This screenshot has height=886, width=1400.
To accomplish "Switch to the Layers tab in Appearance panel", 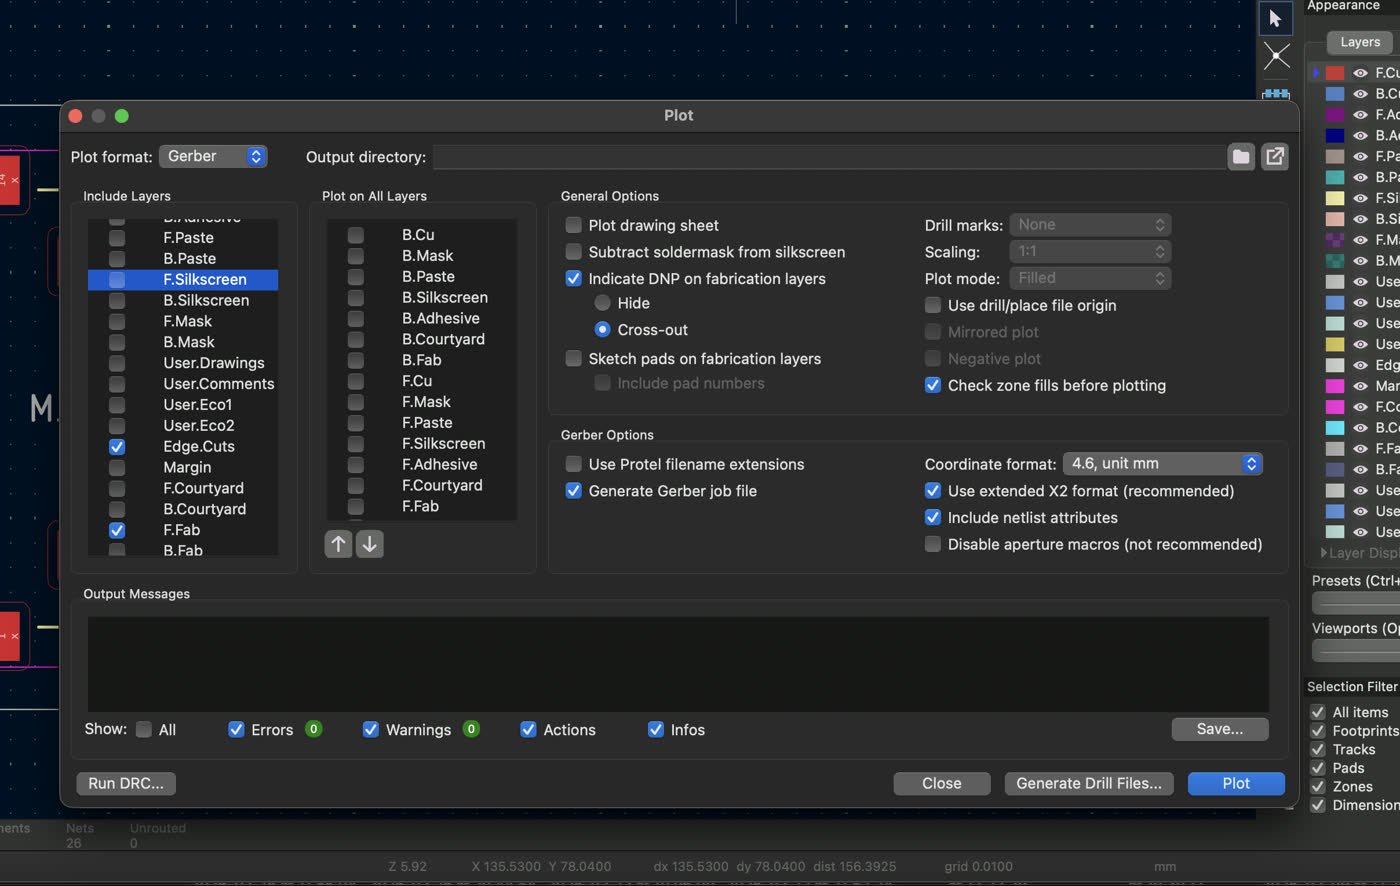I will point(1359,42).
